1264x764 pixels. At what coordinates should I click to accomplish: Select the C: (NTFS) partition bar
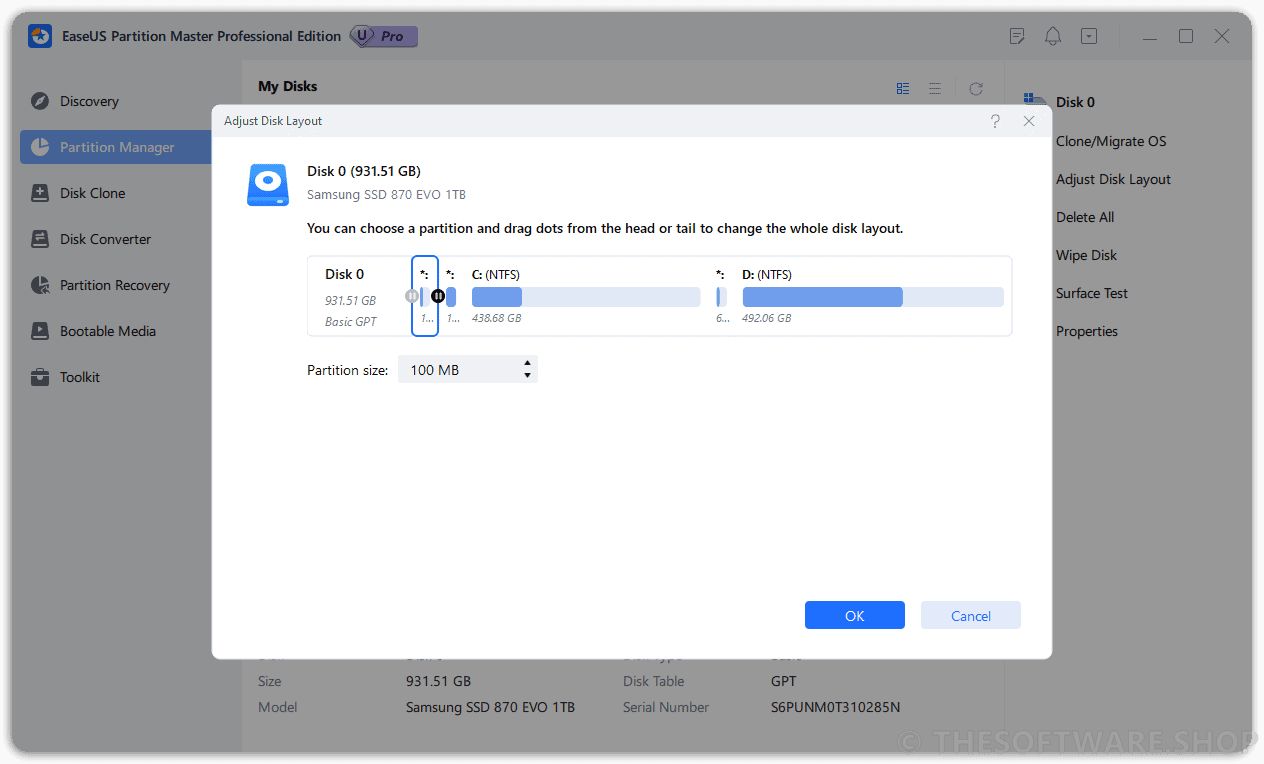586,297
